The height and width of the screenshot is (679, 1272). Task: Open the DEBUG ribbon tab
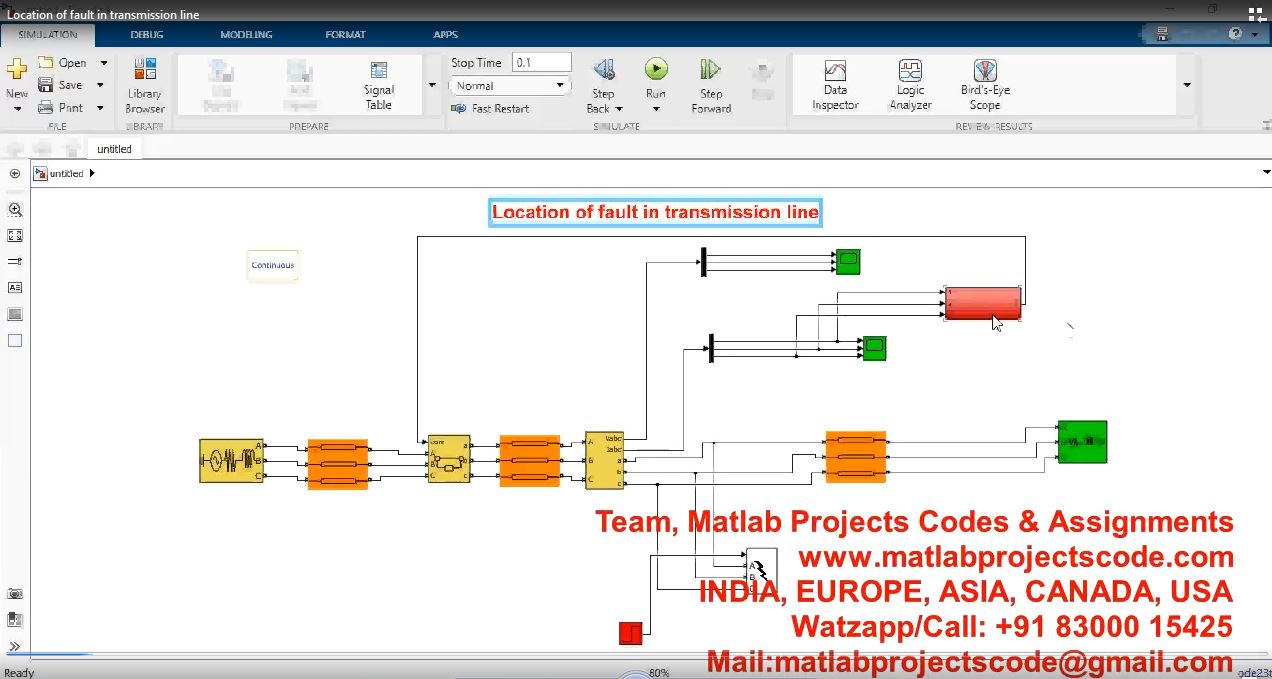click(147, 35)
